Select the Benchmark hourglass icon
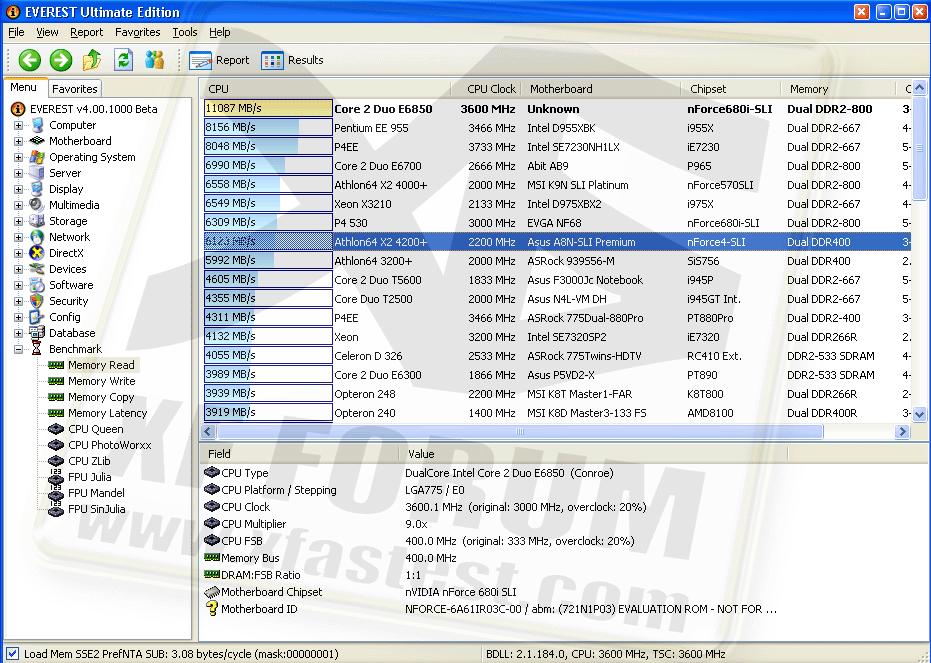The height and width of the screenshot is (663, 931). 37,350
